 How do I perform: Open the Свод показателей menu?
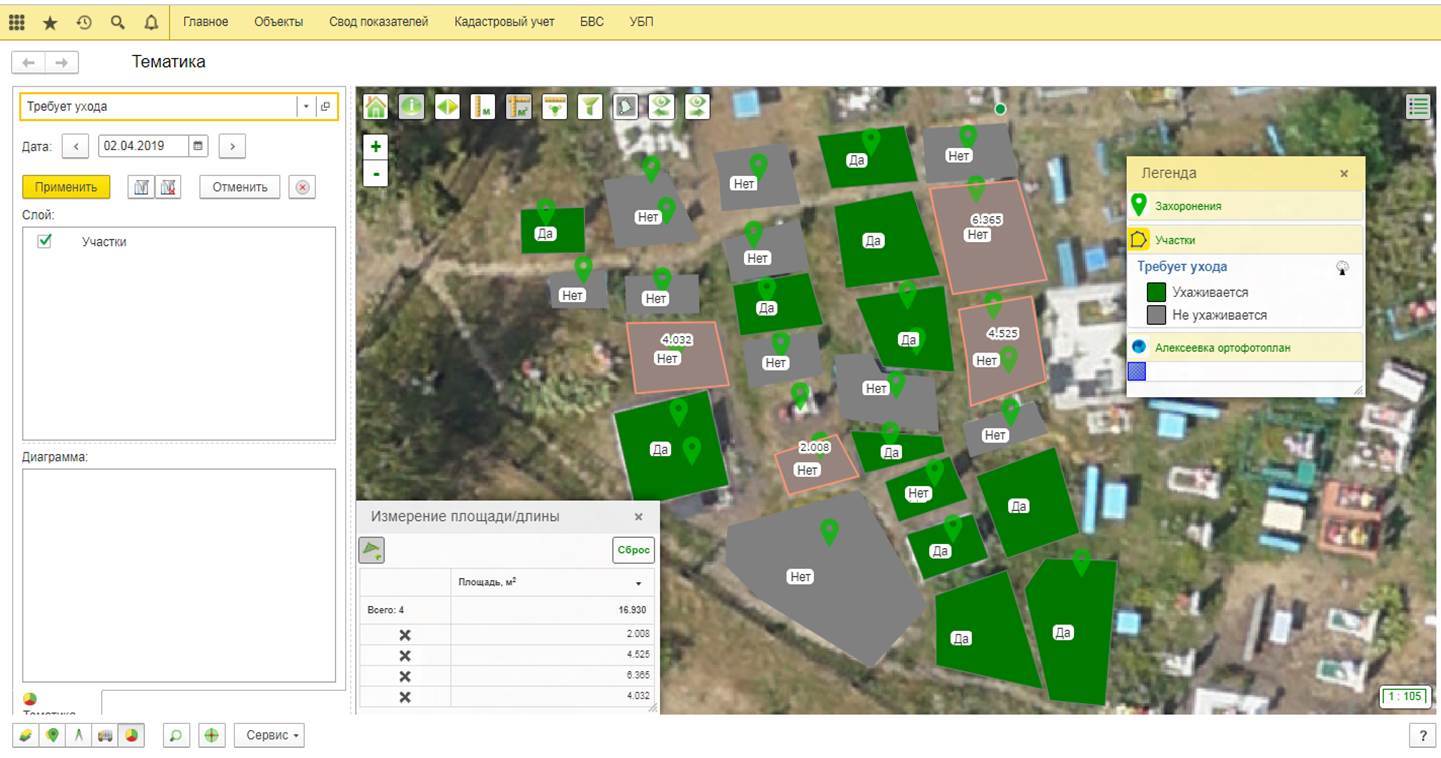pos(379,21)
